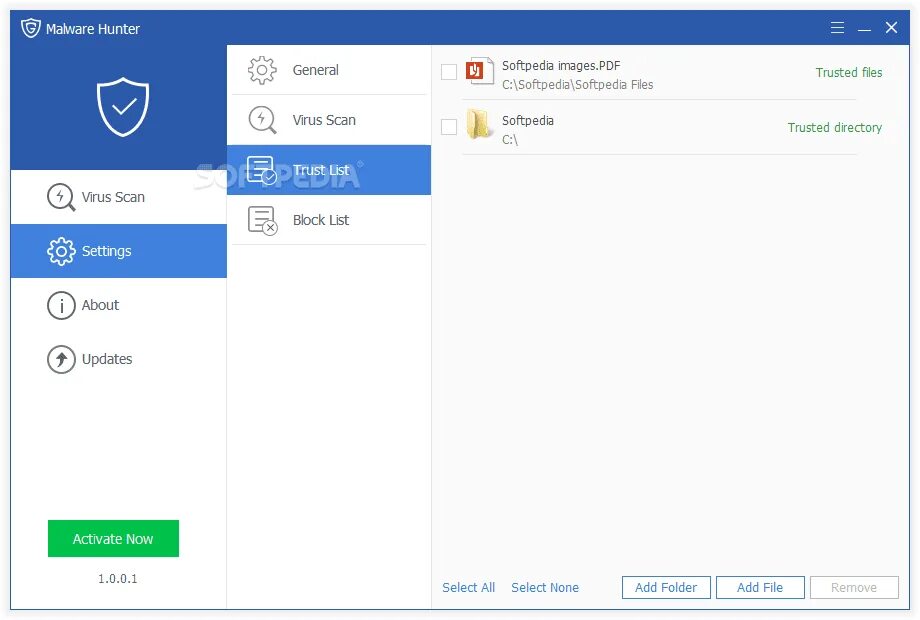
Task: Click the Trust List shield-check icon
Action: click(x=261, y=170)
